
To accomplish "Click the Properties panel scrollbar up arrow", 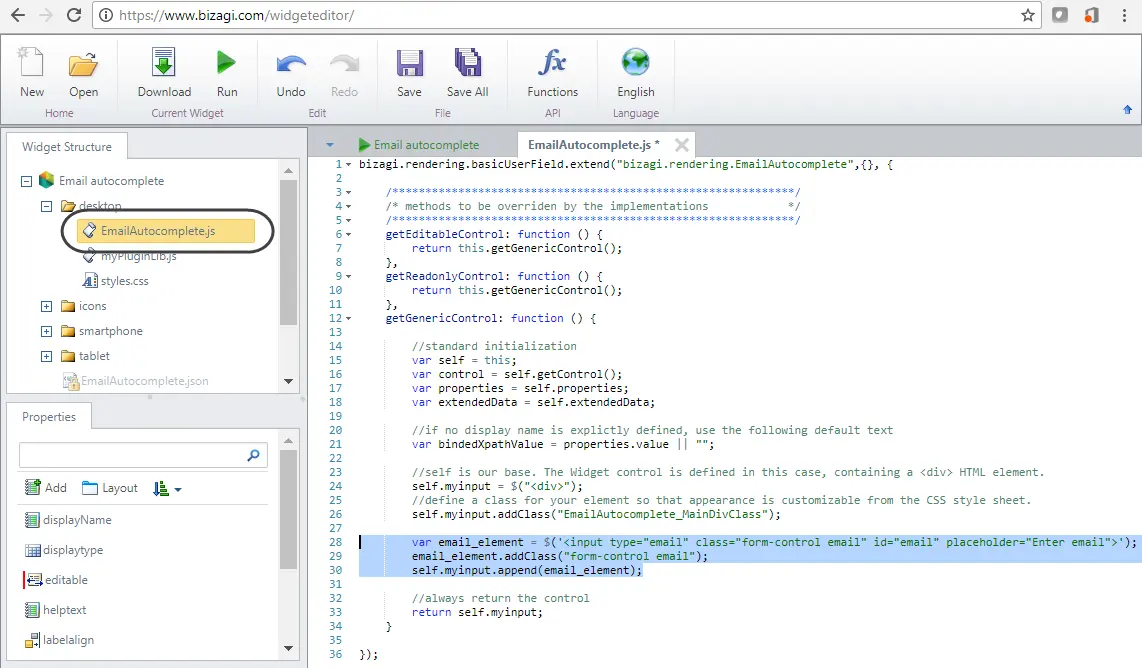I will 288,441.
